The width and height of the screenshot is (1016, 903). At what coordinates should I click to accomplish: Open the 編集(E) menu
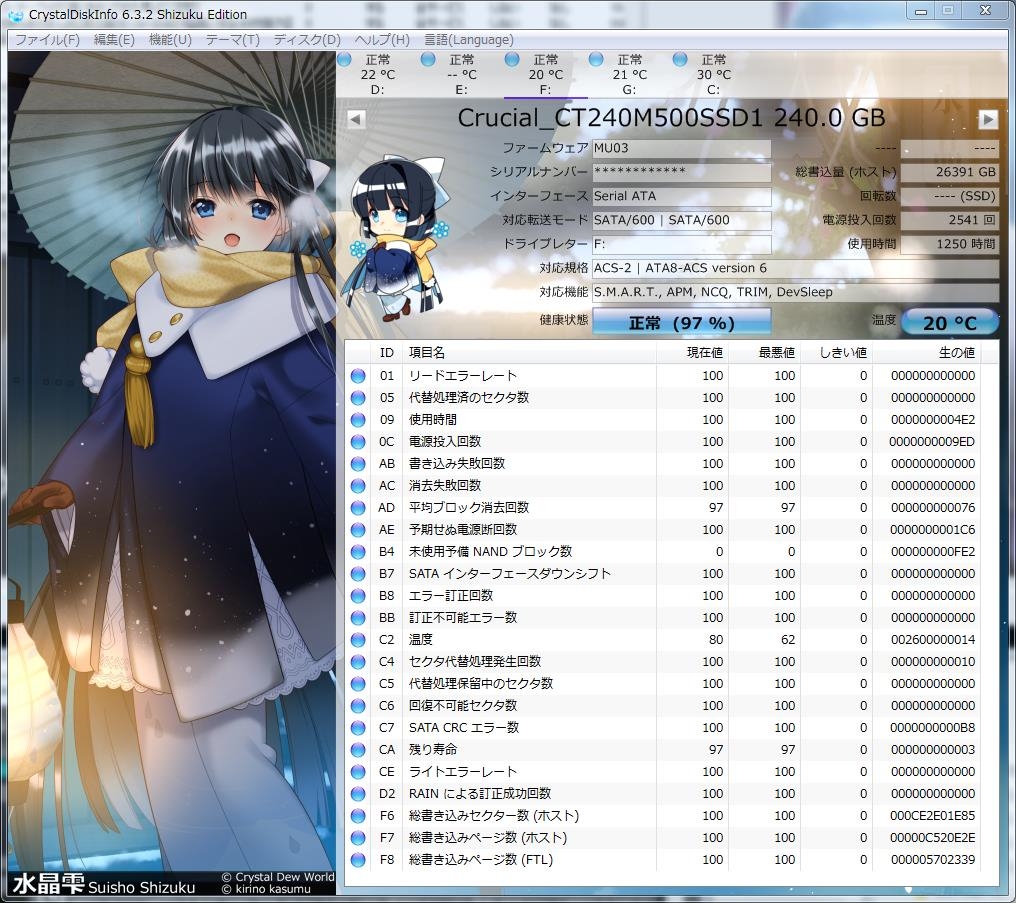(114, 40)
